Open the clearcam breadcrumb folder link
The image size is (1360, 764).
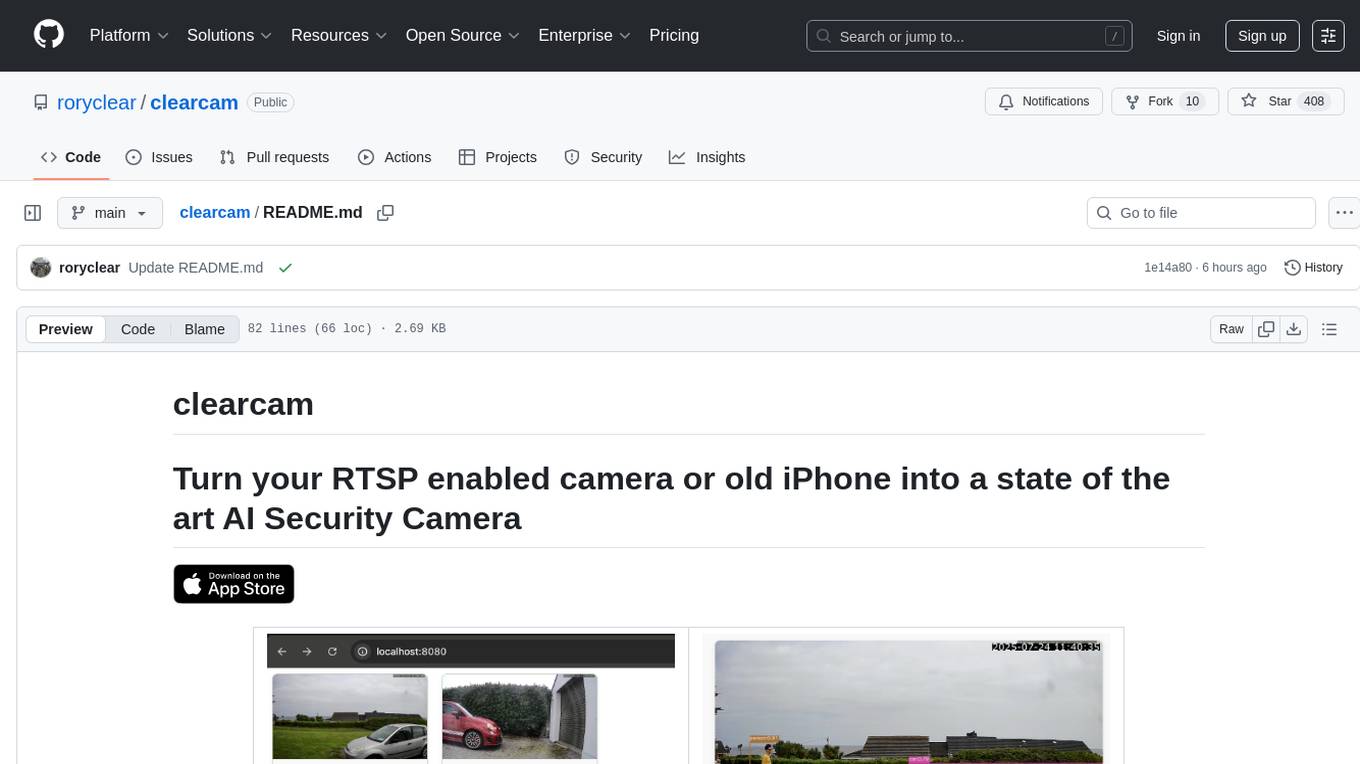point(215,213)
